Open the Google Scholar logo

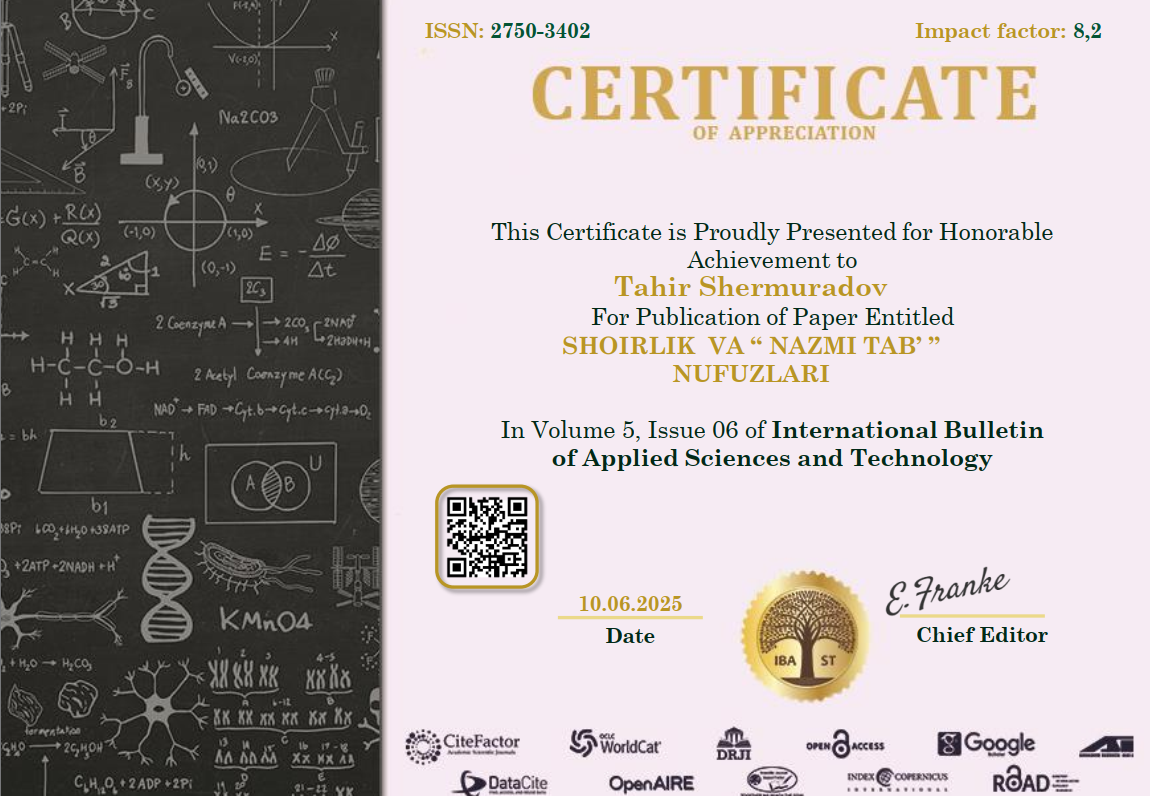pos(986,744)
